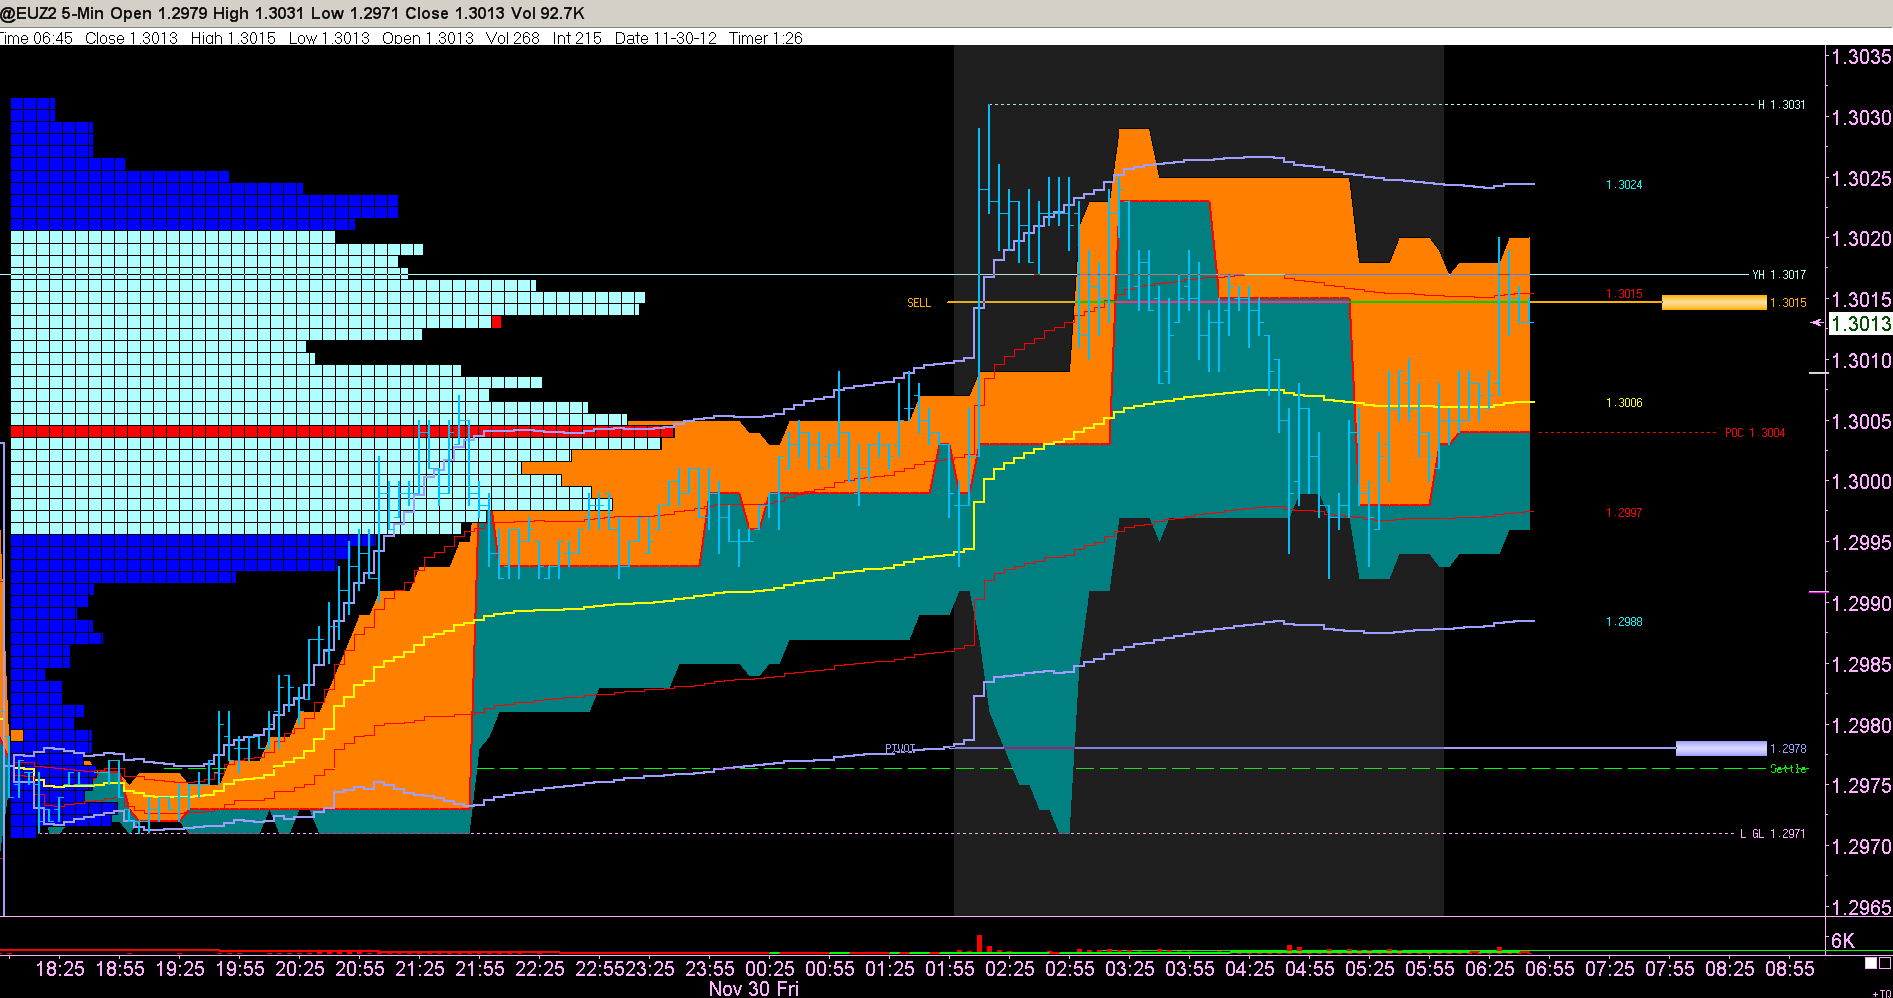Screen dimensions: 1893x998
Task: Click the SELL label on the order line
Action: point(919,303)
